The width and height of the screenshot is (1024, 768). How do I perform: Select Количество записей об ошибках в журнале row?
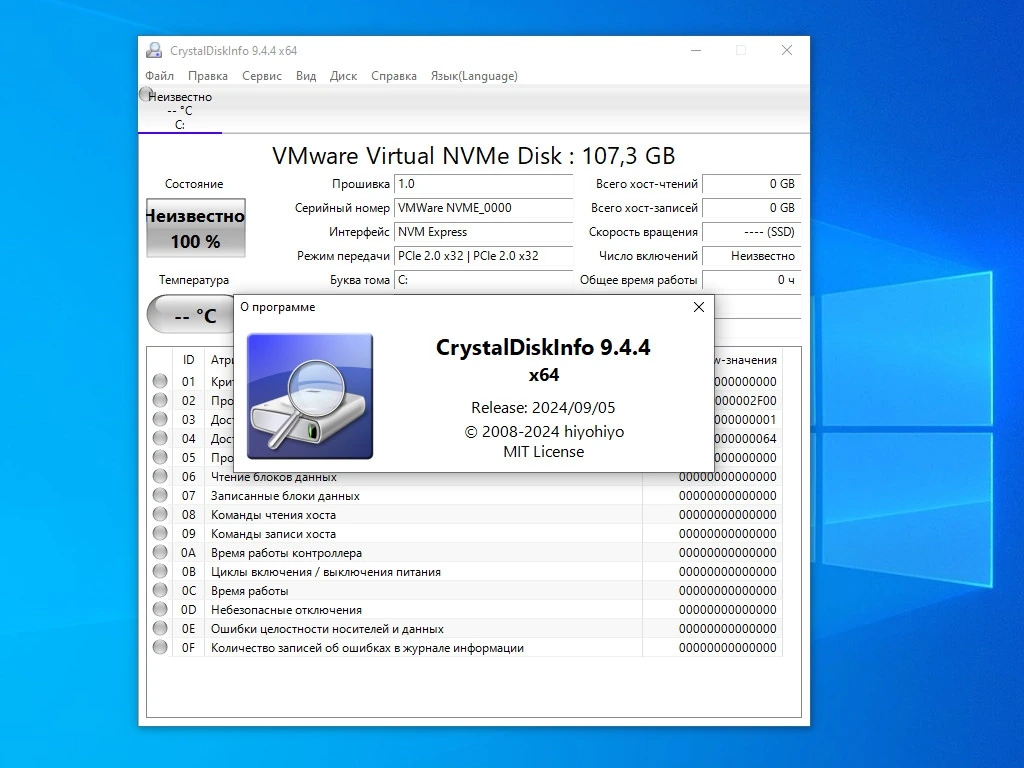coord(465,648)
